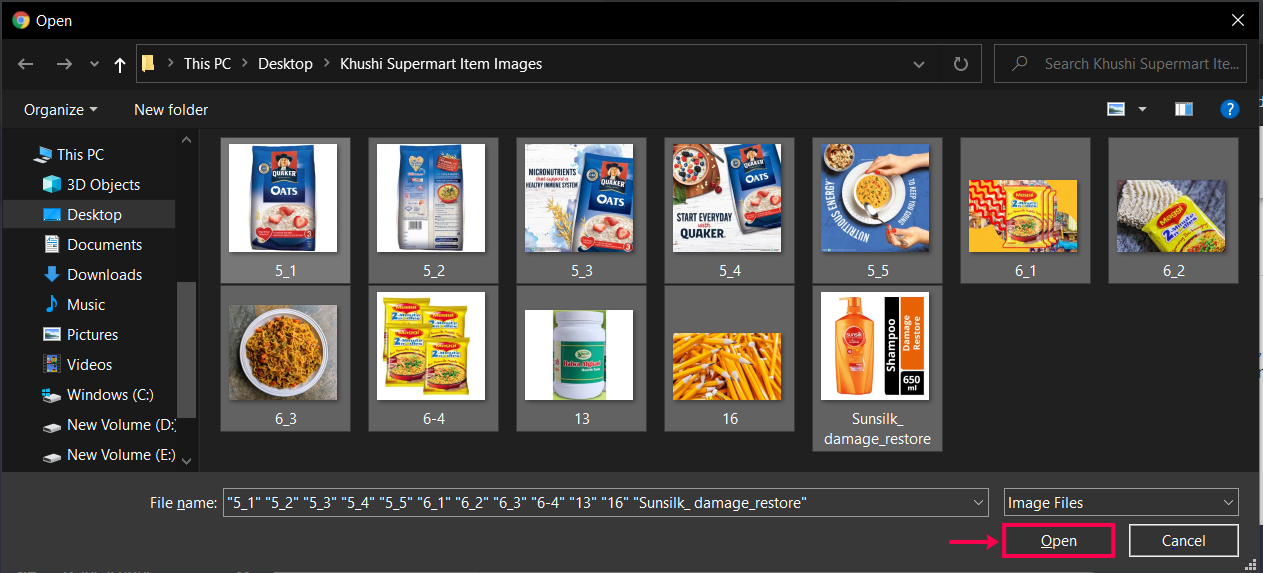This screenshot has width=1263, height=573.
Task: Open Downloads folder in navigation pane
Action: pos(104,274)
